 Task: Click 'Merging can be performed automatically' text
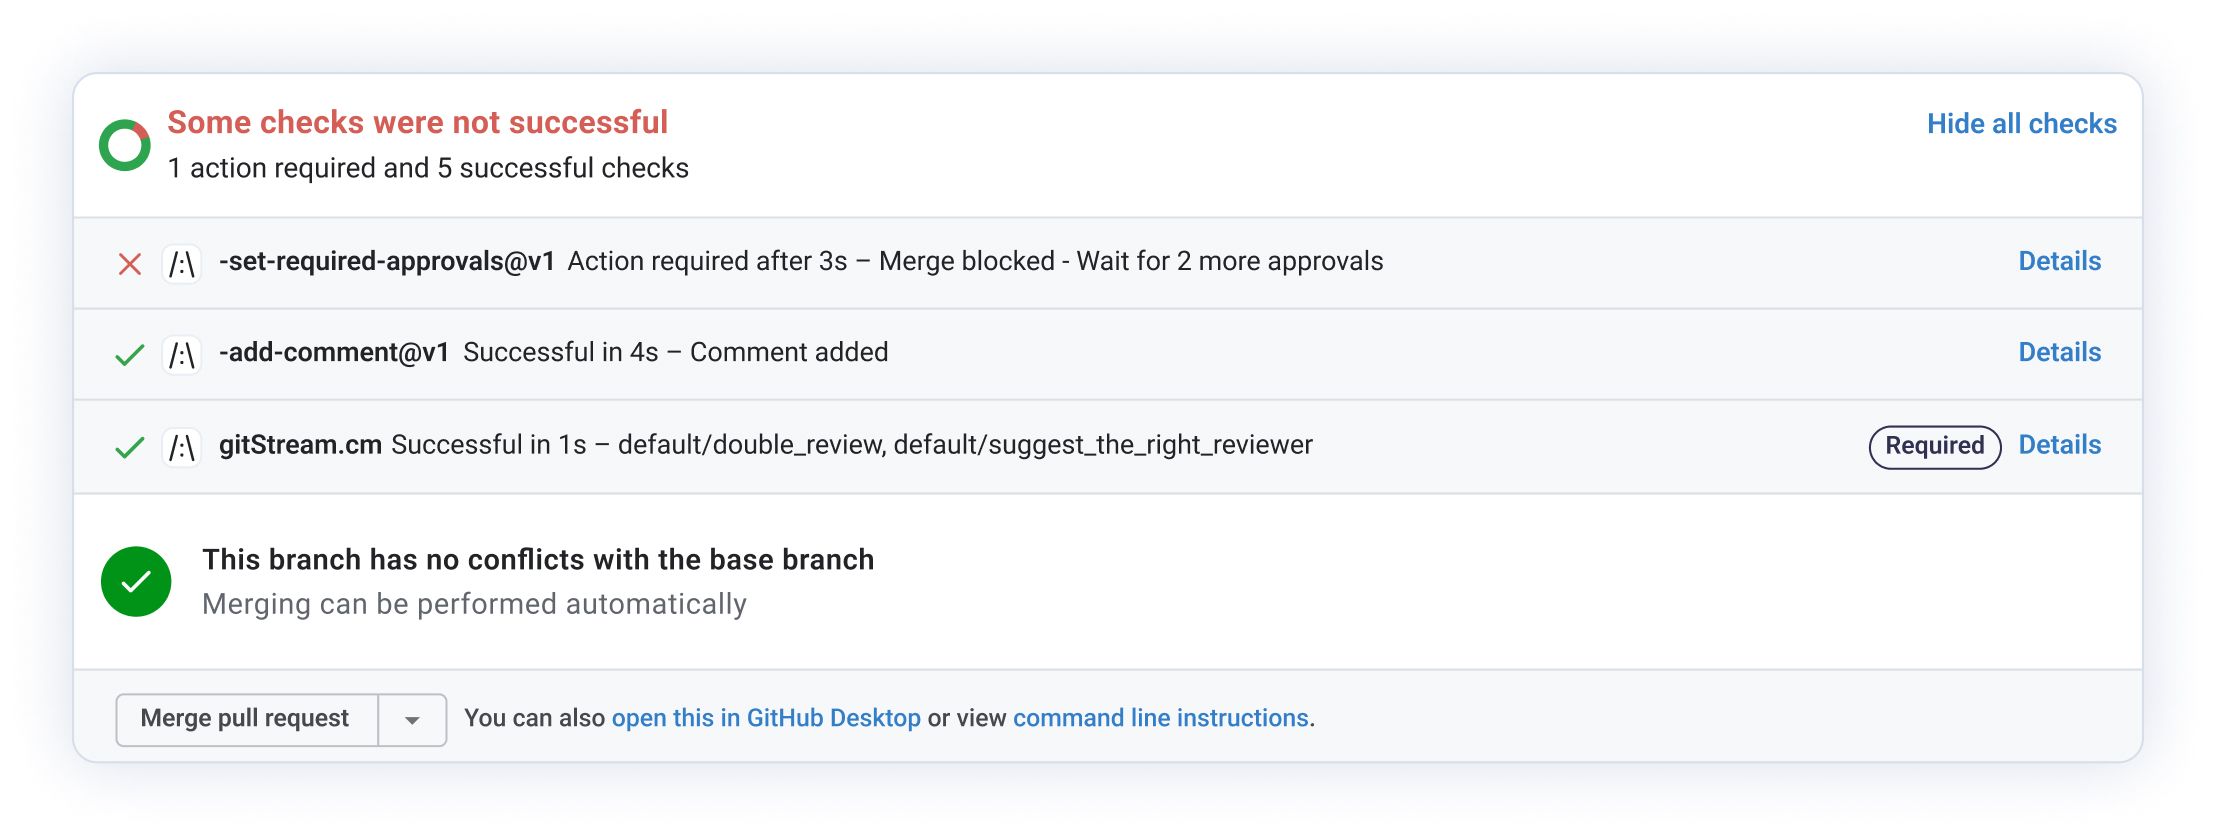pos(474,604)
